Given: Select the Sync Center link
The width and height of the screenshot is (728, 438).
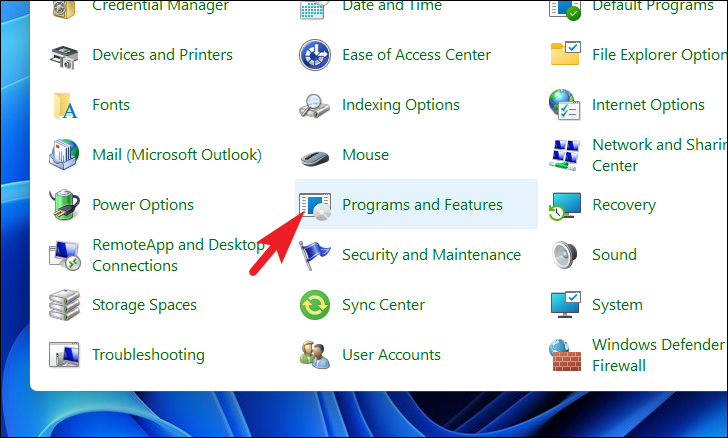Looking at the screenshot, I should point(384,305).
